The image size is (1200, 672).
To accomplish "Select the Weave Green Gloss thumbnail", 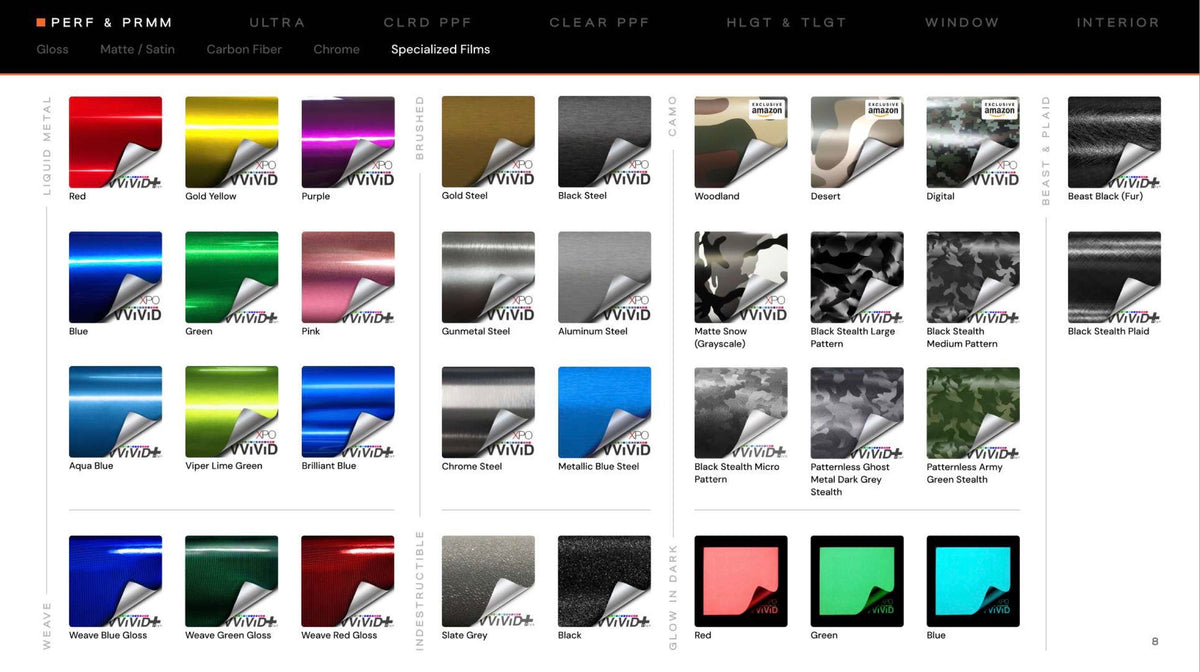I will 232,582.
